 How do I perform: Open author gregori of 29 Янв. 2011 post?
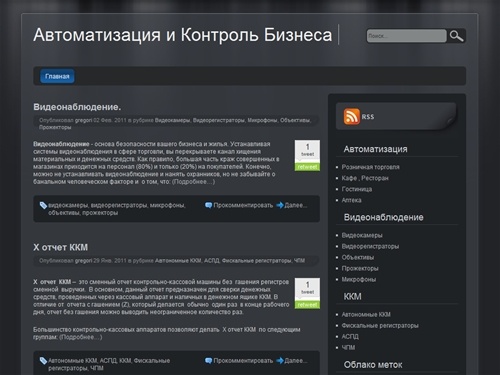[83, 261]
